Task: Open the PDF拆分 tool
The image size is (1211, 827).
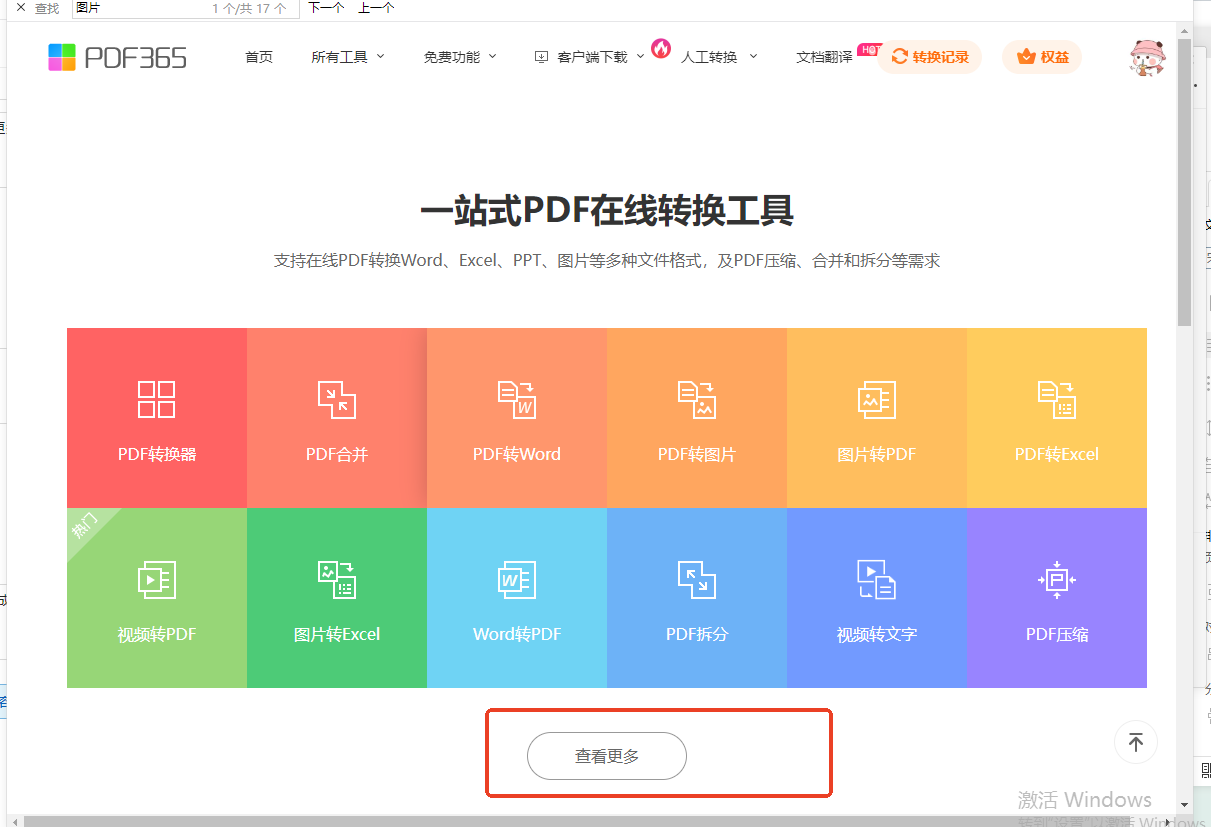Action: tap(696, 598)
